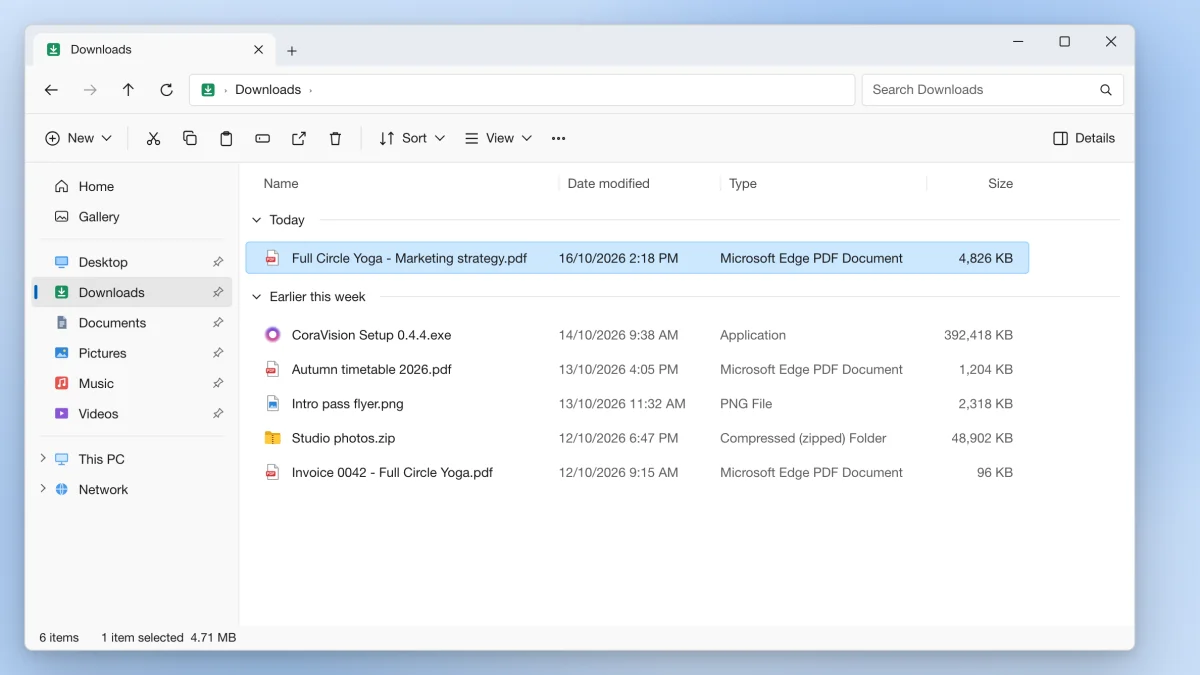
Task: Expand the Network tree node
Action: click(x=42, y=489)
